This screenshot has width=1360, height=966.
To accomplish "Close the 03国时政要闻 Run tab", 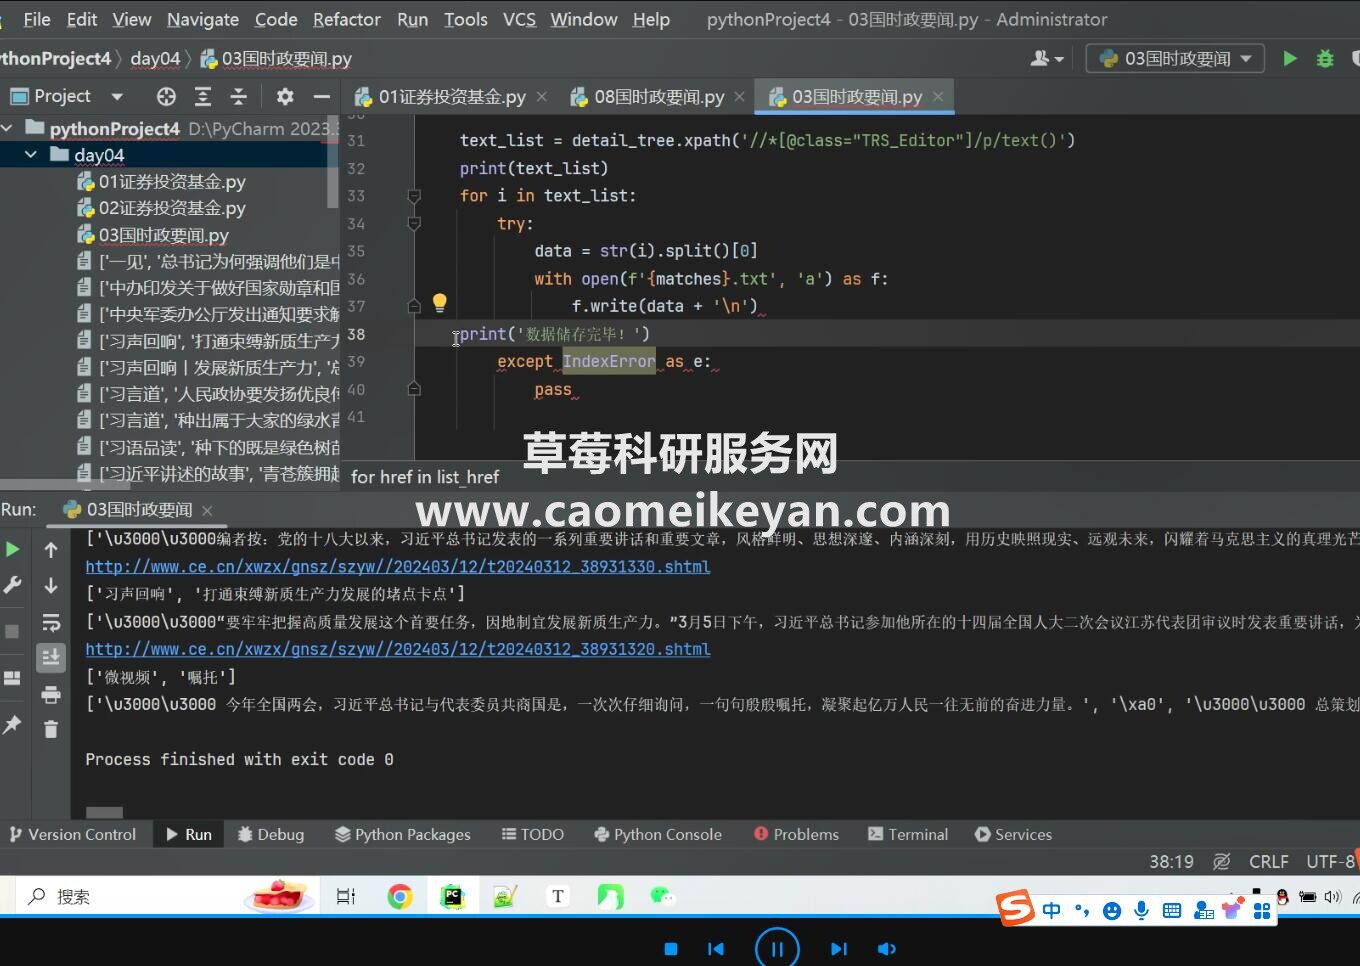I will pyautogui.click(x=207, y=510).
